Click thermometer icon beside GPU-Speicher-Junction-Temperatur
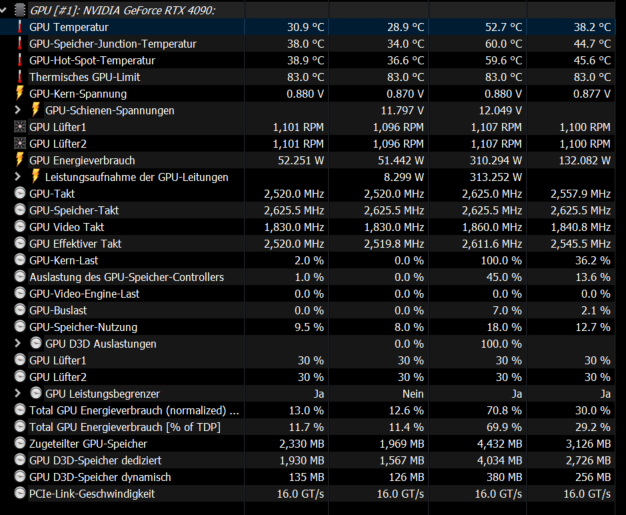The width and height of the screenshot is (626, 515). tap(20, 44)
